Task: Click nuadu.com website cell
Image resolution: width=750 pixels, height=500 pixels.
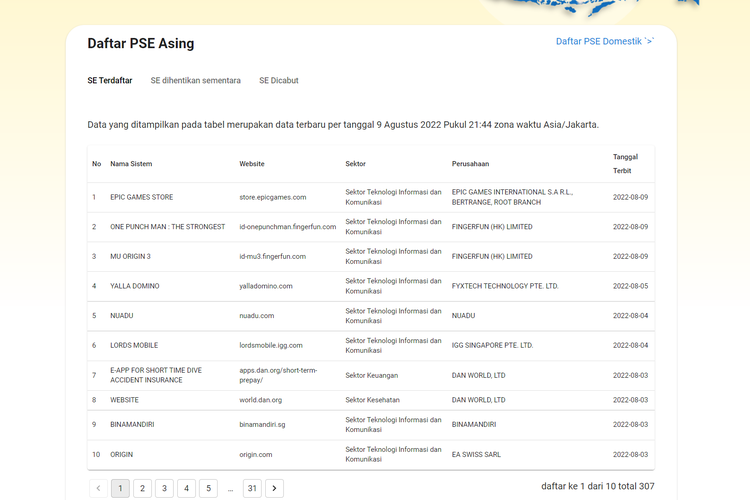Action: tap(257, 316)
